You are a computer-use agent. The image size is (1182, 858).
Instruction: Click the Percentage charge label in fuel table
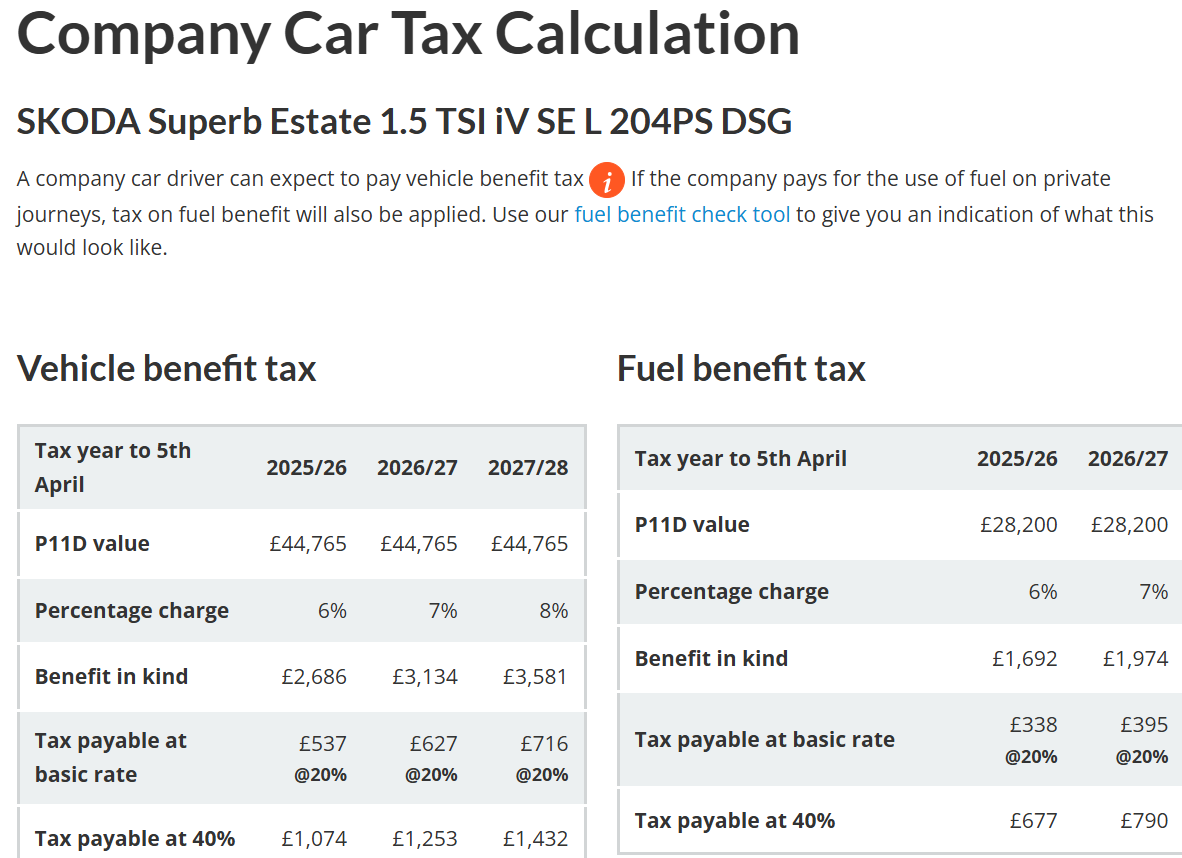point(731,592)
